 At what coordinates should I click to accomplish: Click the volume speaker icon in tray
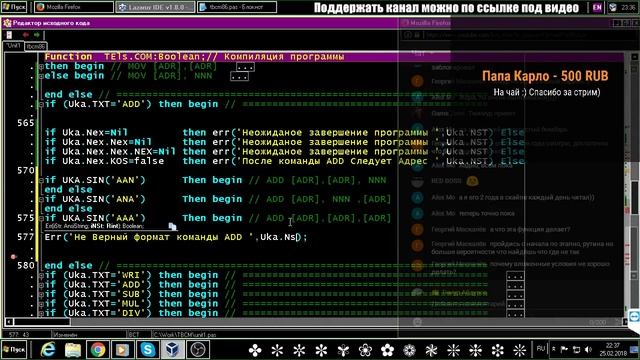pyautogui.click(x=588, y=349)
